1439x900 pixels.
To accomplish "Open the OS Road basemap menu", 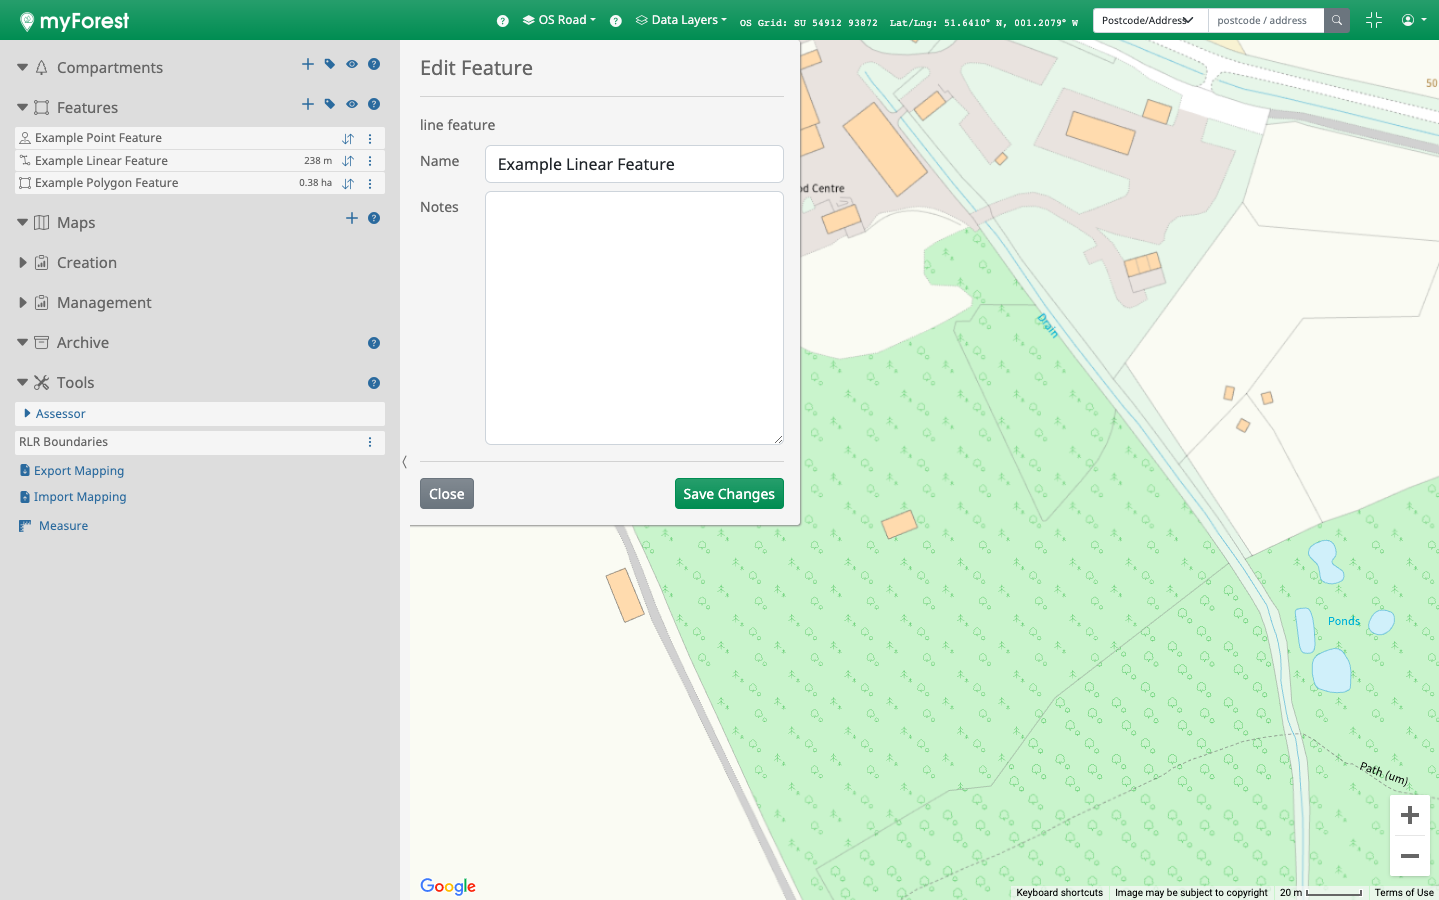I will (x=560, y=20).
